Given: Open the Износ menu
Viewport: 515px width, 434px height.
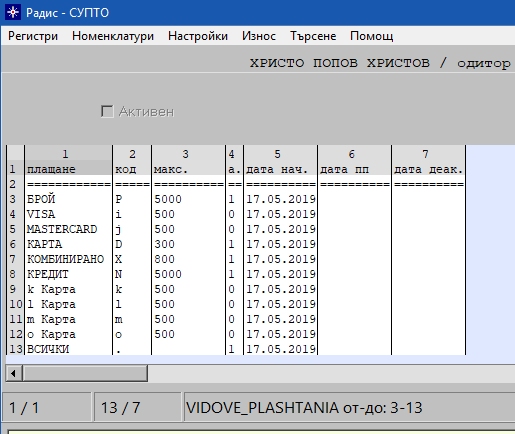Looking at the screenshot, I should point(259,36).
